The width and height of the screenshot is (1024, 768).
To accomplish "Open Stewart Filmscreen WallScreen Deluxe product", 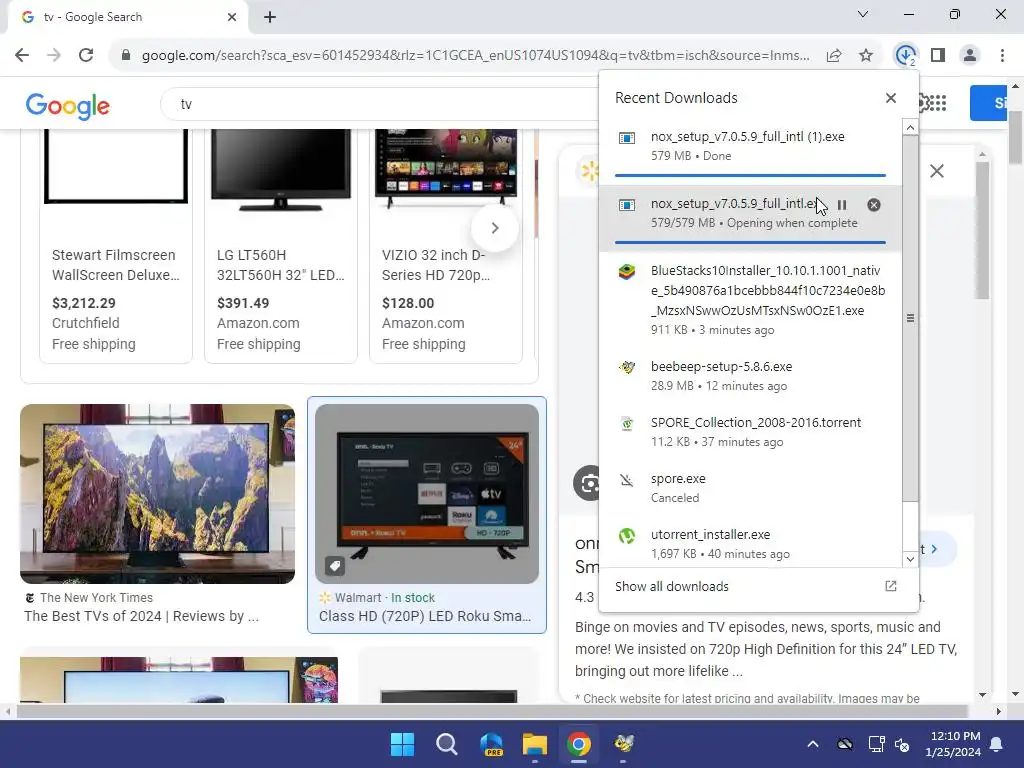I will click(x=116, y=245).
